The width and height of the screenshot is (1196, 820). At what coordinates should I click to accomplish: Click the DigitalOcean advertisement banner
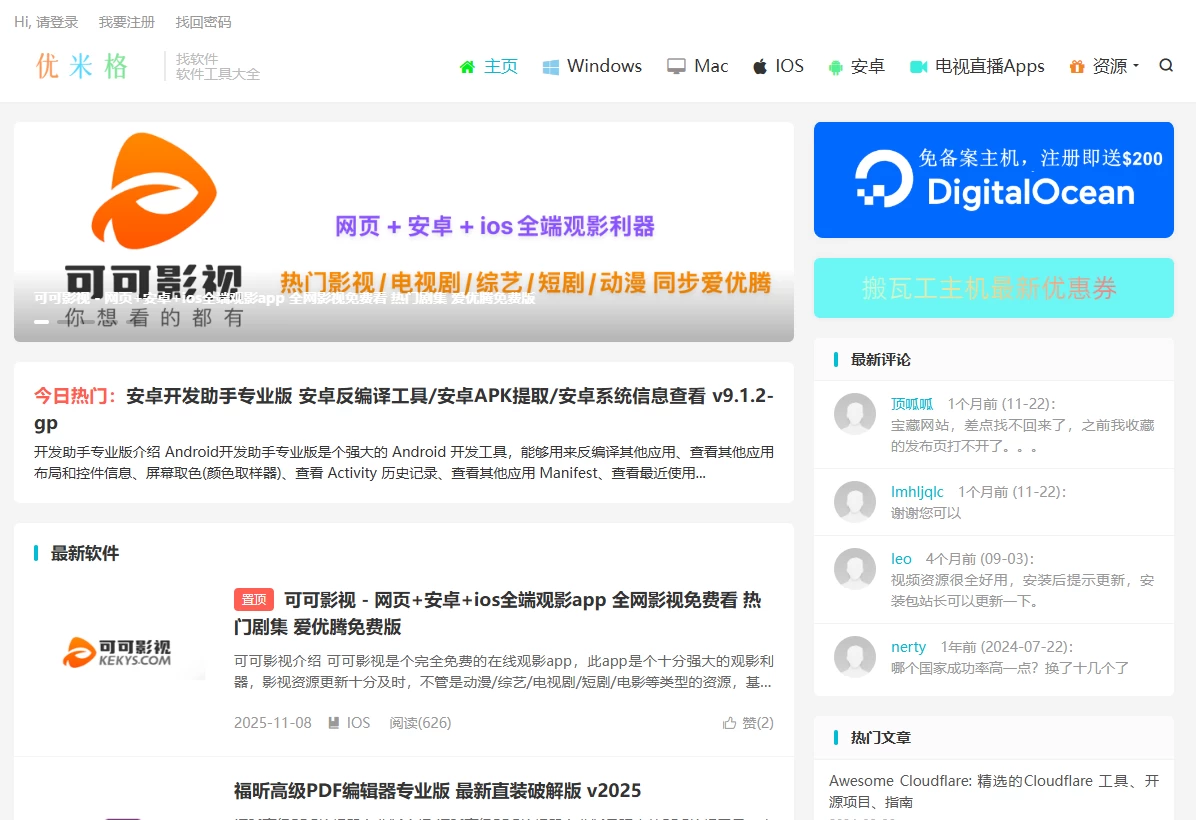point(993,180)
